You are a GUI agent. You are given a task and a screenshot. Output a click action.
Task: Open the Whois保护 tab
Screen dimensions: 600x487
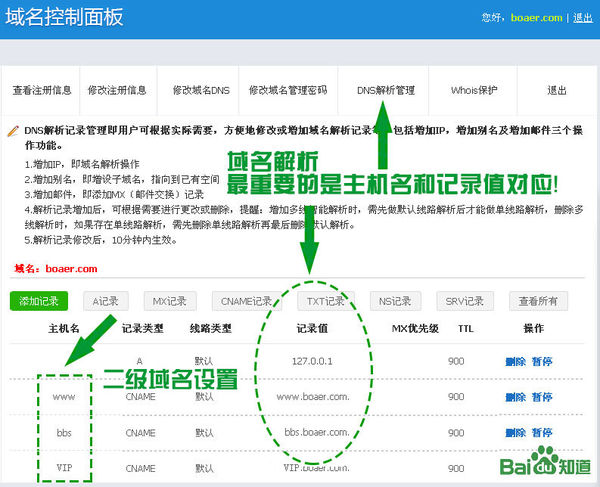474,90
